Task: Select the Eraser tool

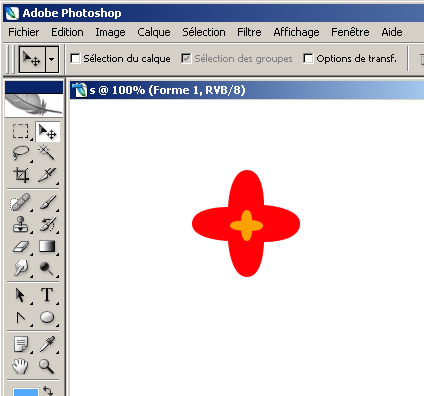Action: [21, 247]
